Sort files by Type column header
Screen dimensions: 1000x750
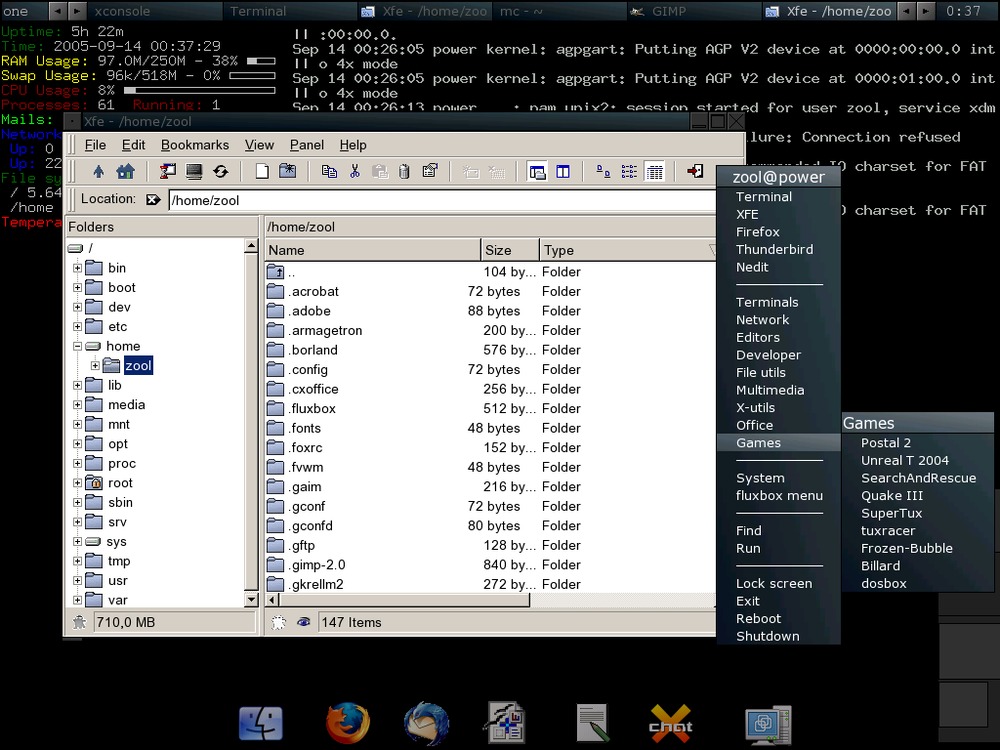click(x=628, y=250)
